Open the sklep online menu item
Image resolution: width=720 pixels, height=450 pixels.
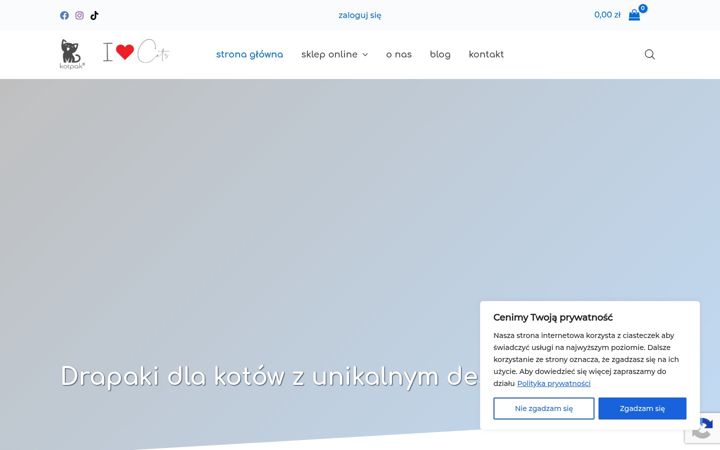click(x=329, y=54)
